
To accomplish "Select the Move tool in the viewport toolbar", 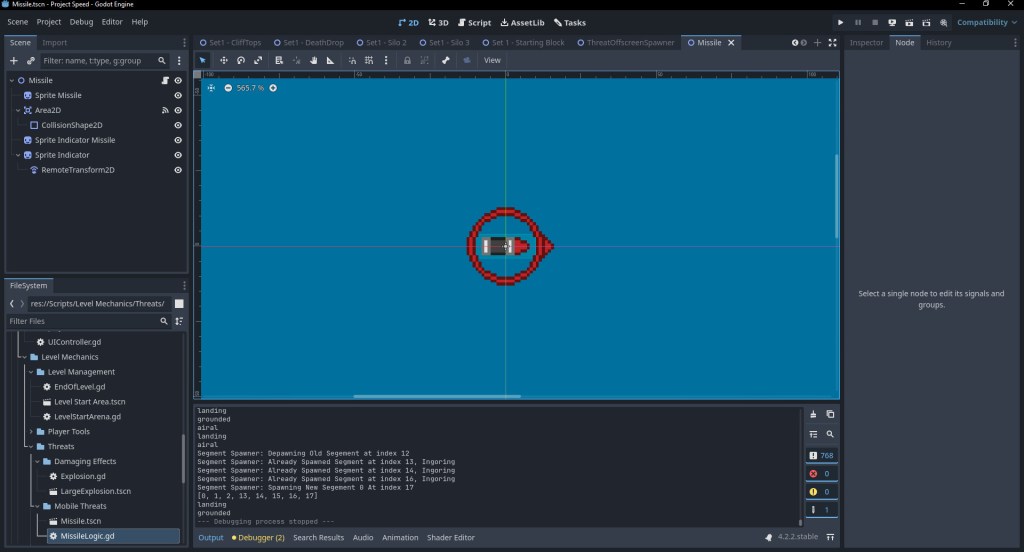I will tap(224, 60).
